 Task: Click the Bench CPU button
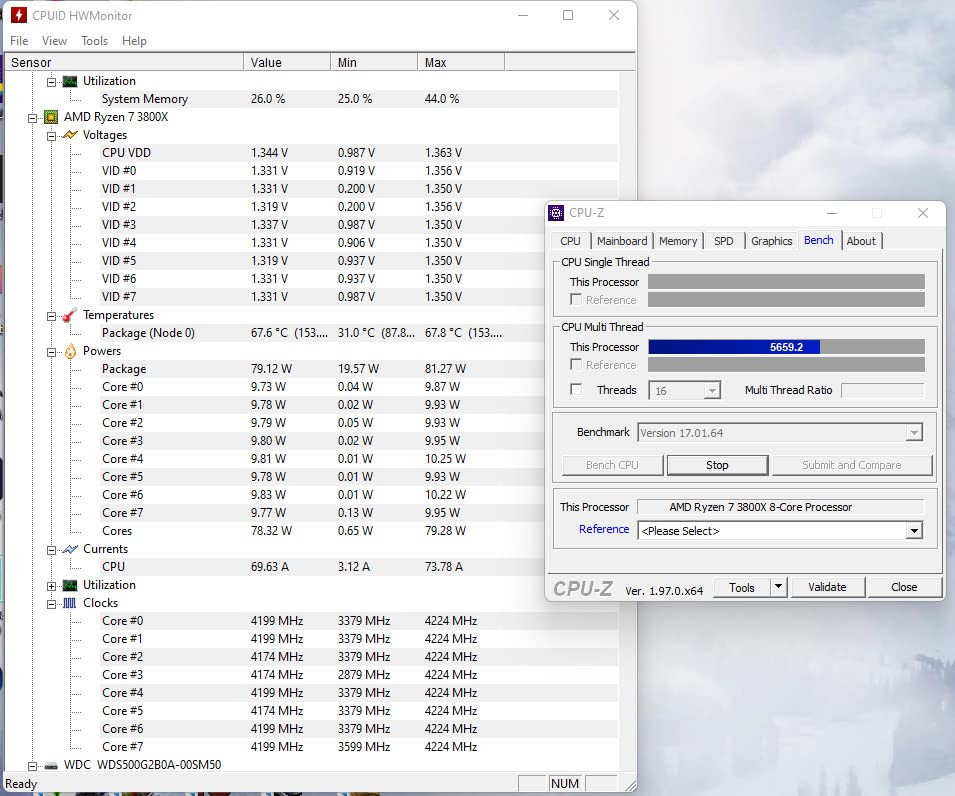(612, 465)
